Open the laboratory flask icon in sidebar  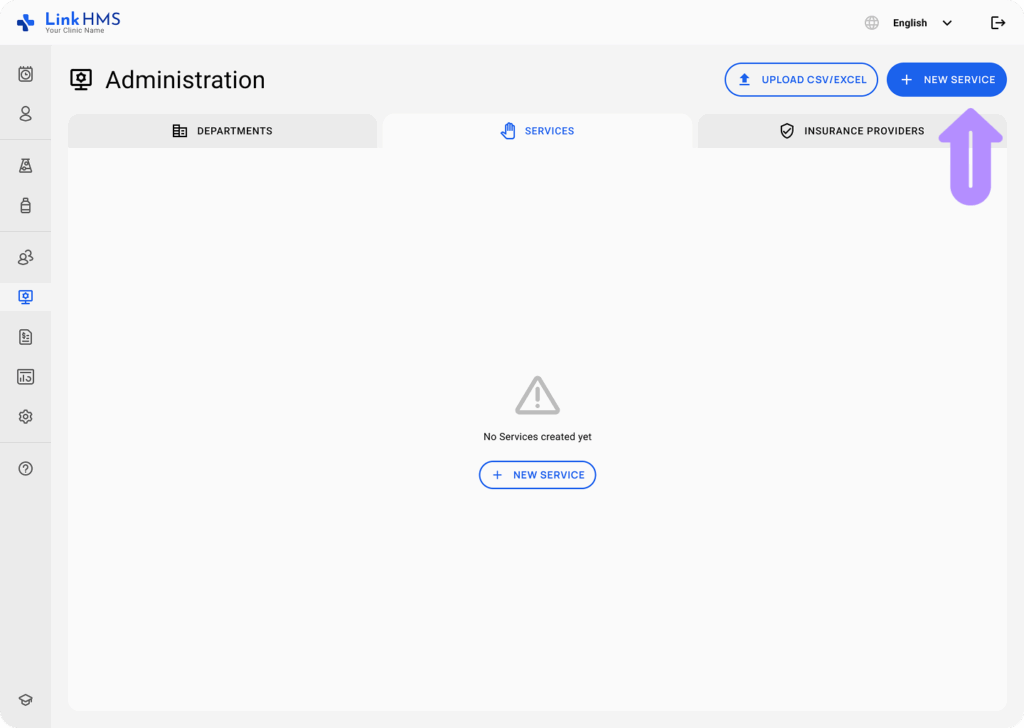(25, 166)
